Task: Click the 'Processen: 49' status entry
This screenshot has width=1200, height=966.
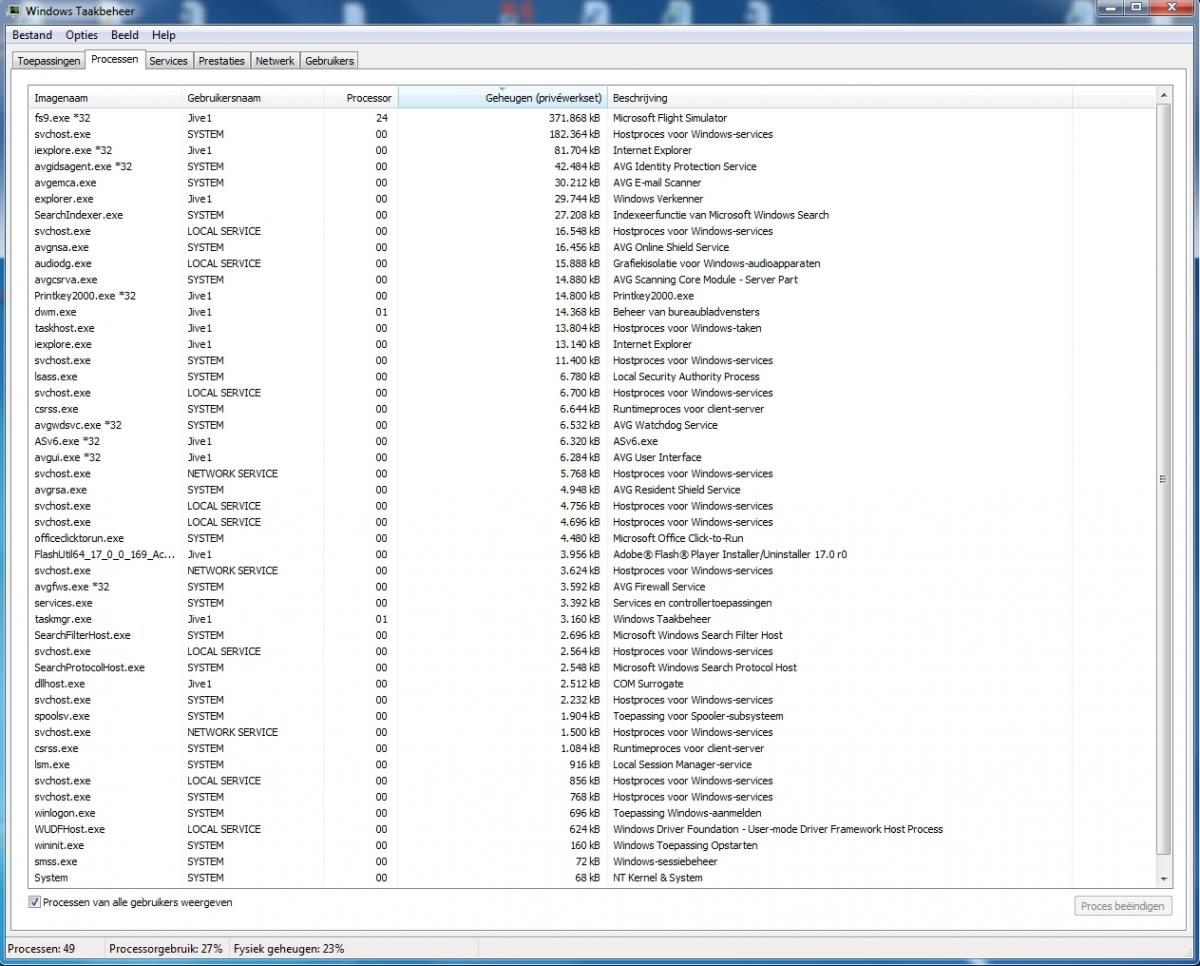Action: tap(42, 948)
